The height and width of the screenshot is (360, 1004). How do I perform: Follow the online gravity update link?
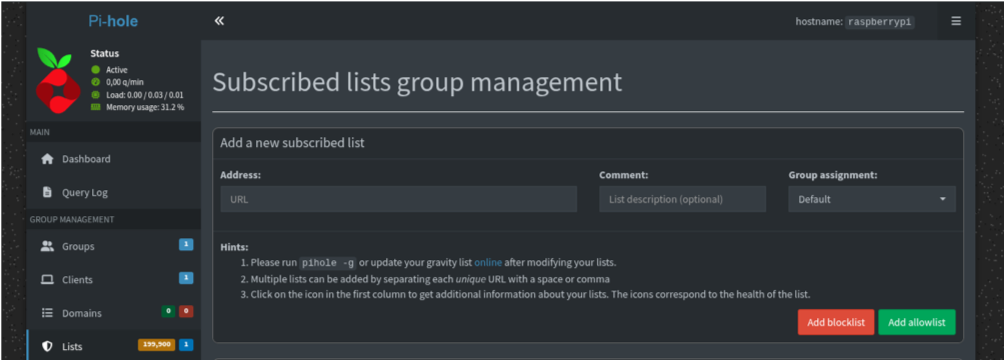[x=488, y=263]
